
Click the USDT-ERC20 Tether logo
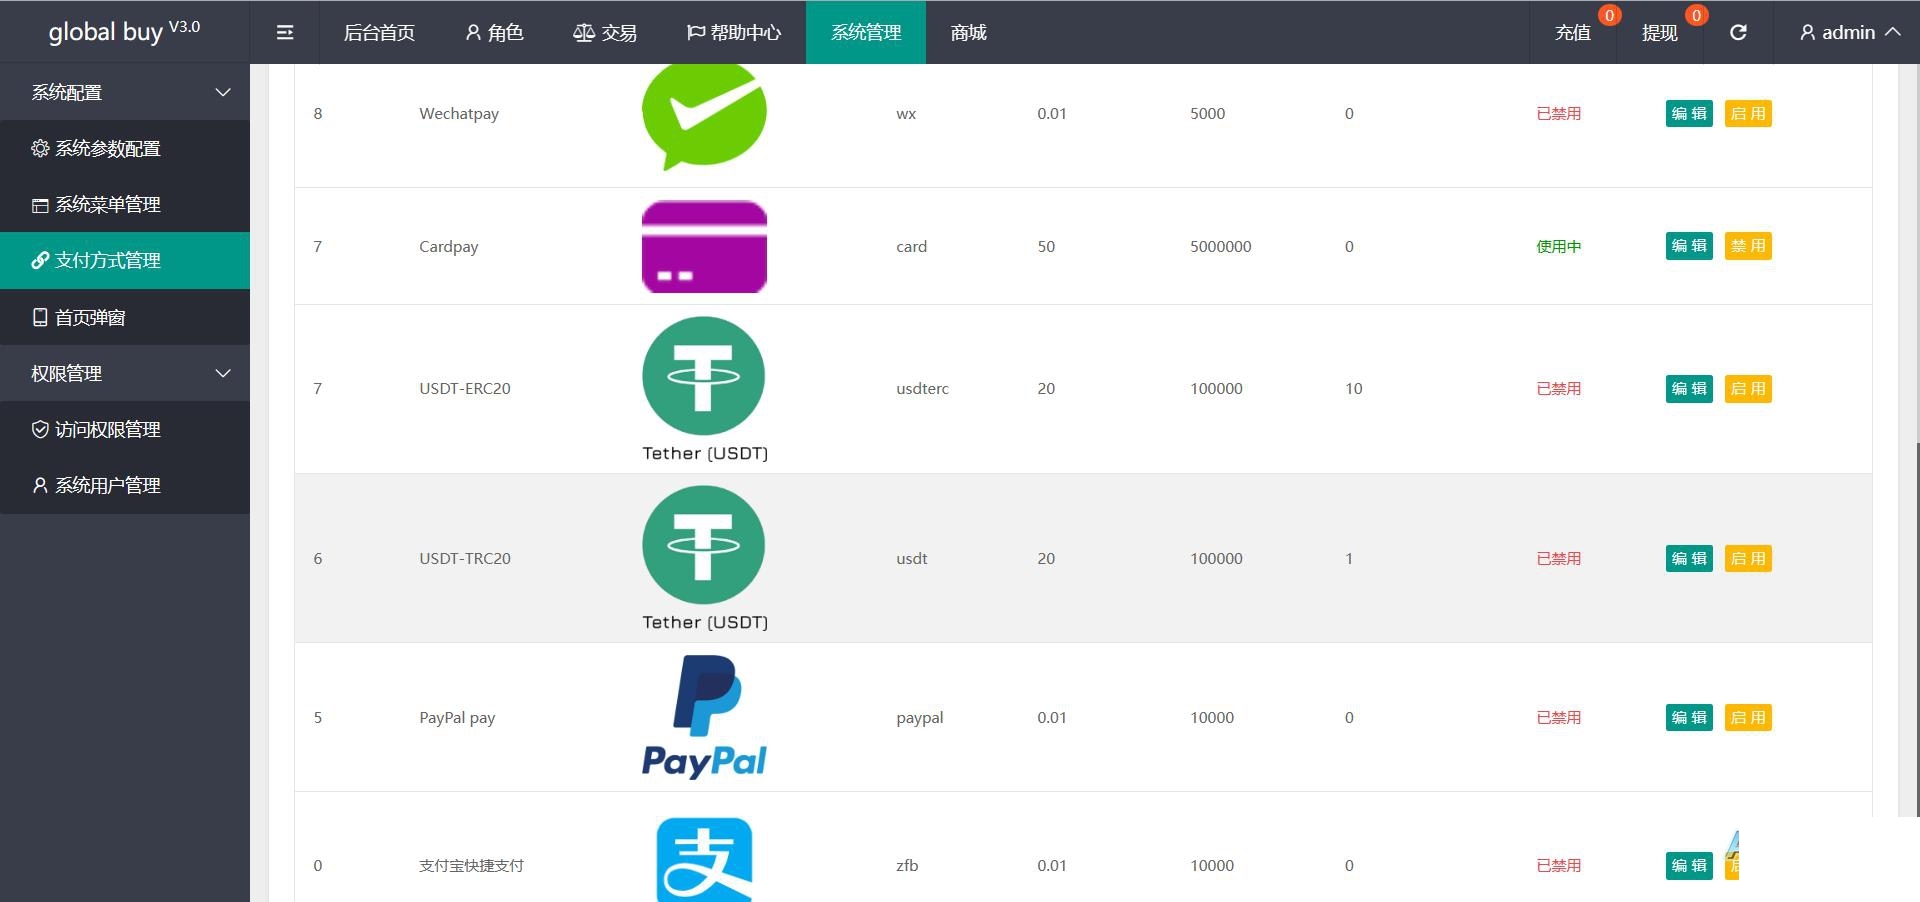[704, 389]
